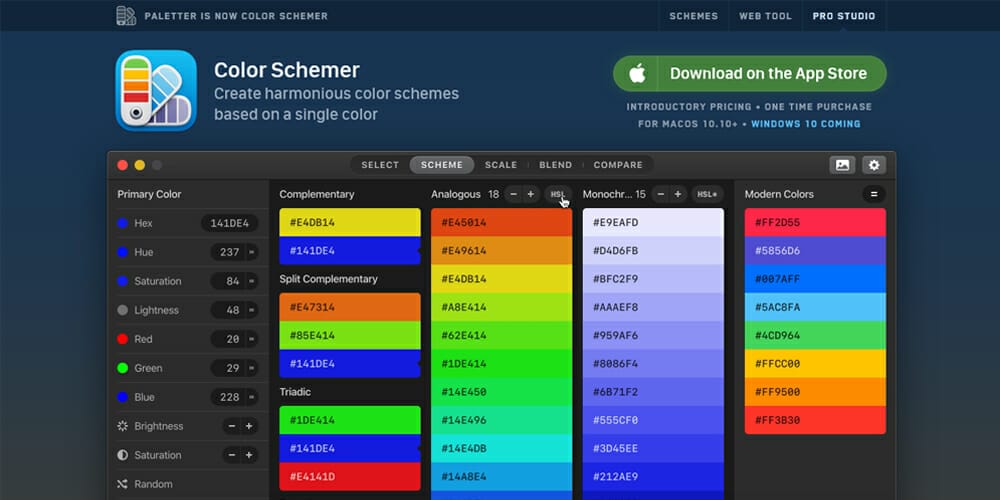Viewport: 1000px width, 500px height.
Task: Select Modern Colors swatch #FF9500
Action: [815, 392]
